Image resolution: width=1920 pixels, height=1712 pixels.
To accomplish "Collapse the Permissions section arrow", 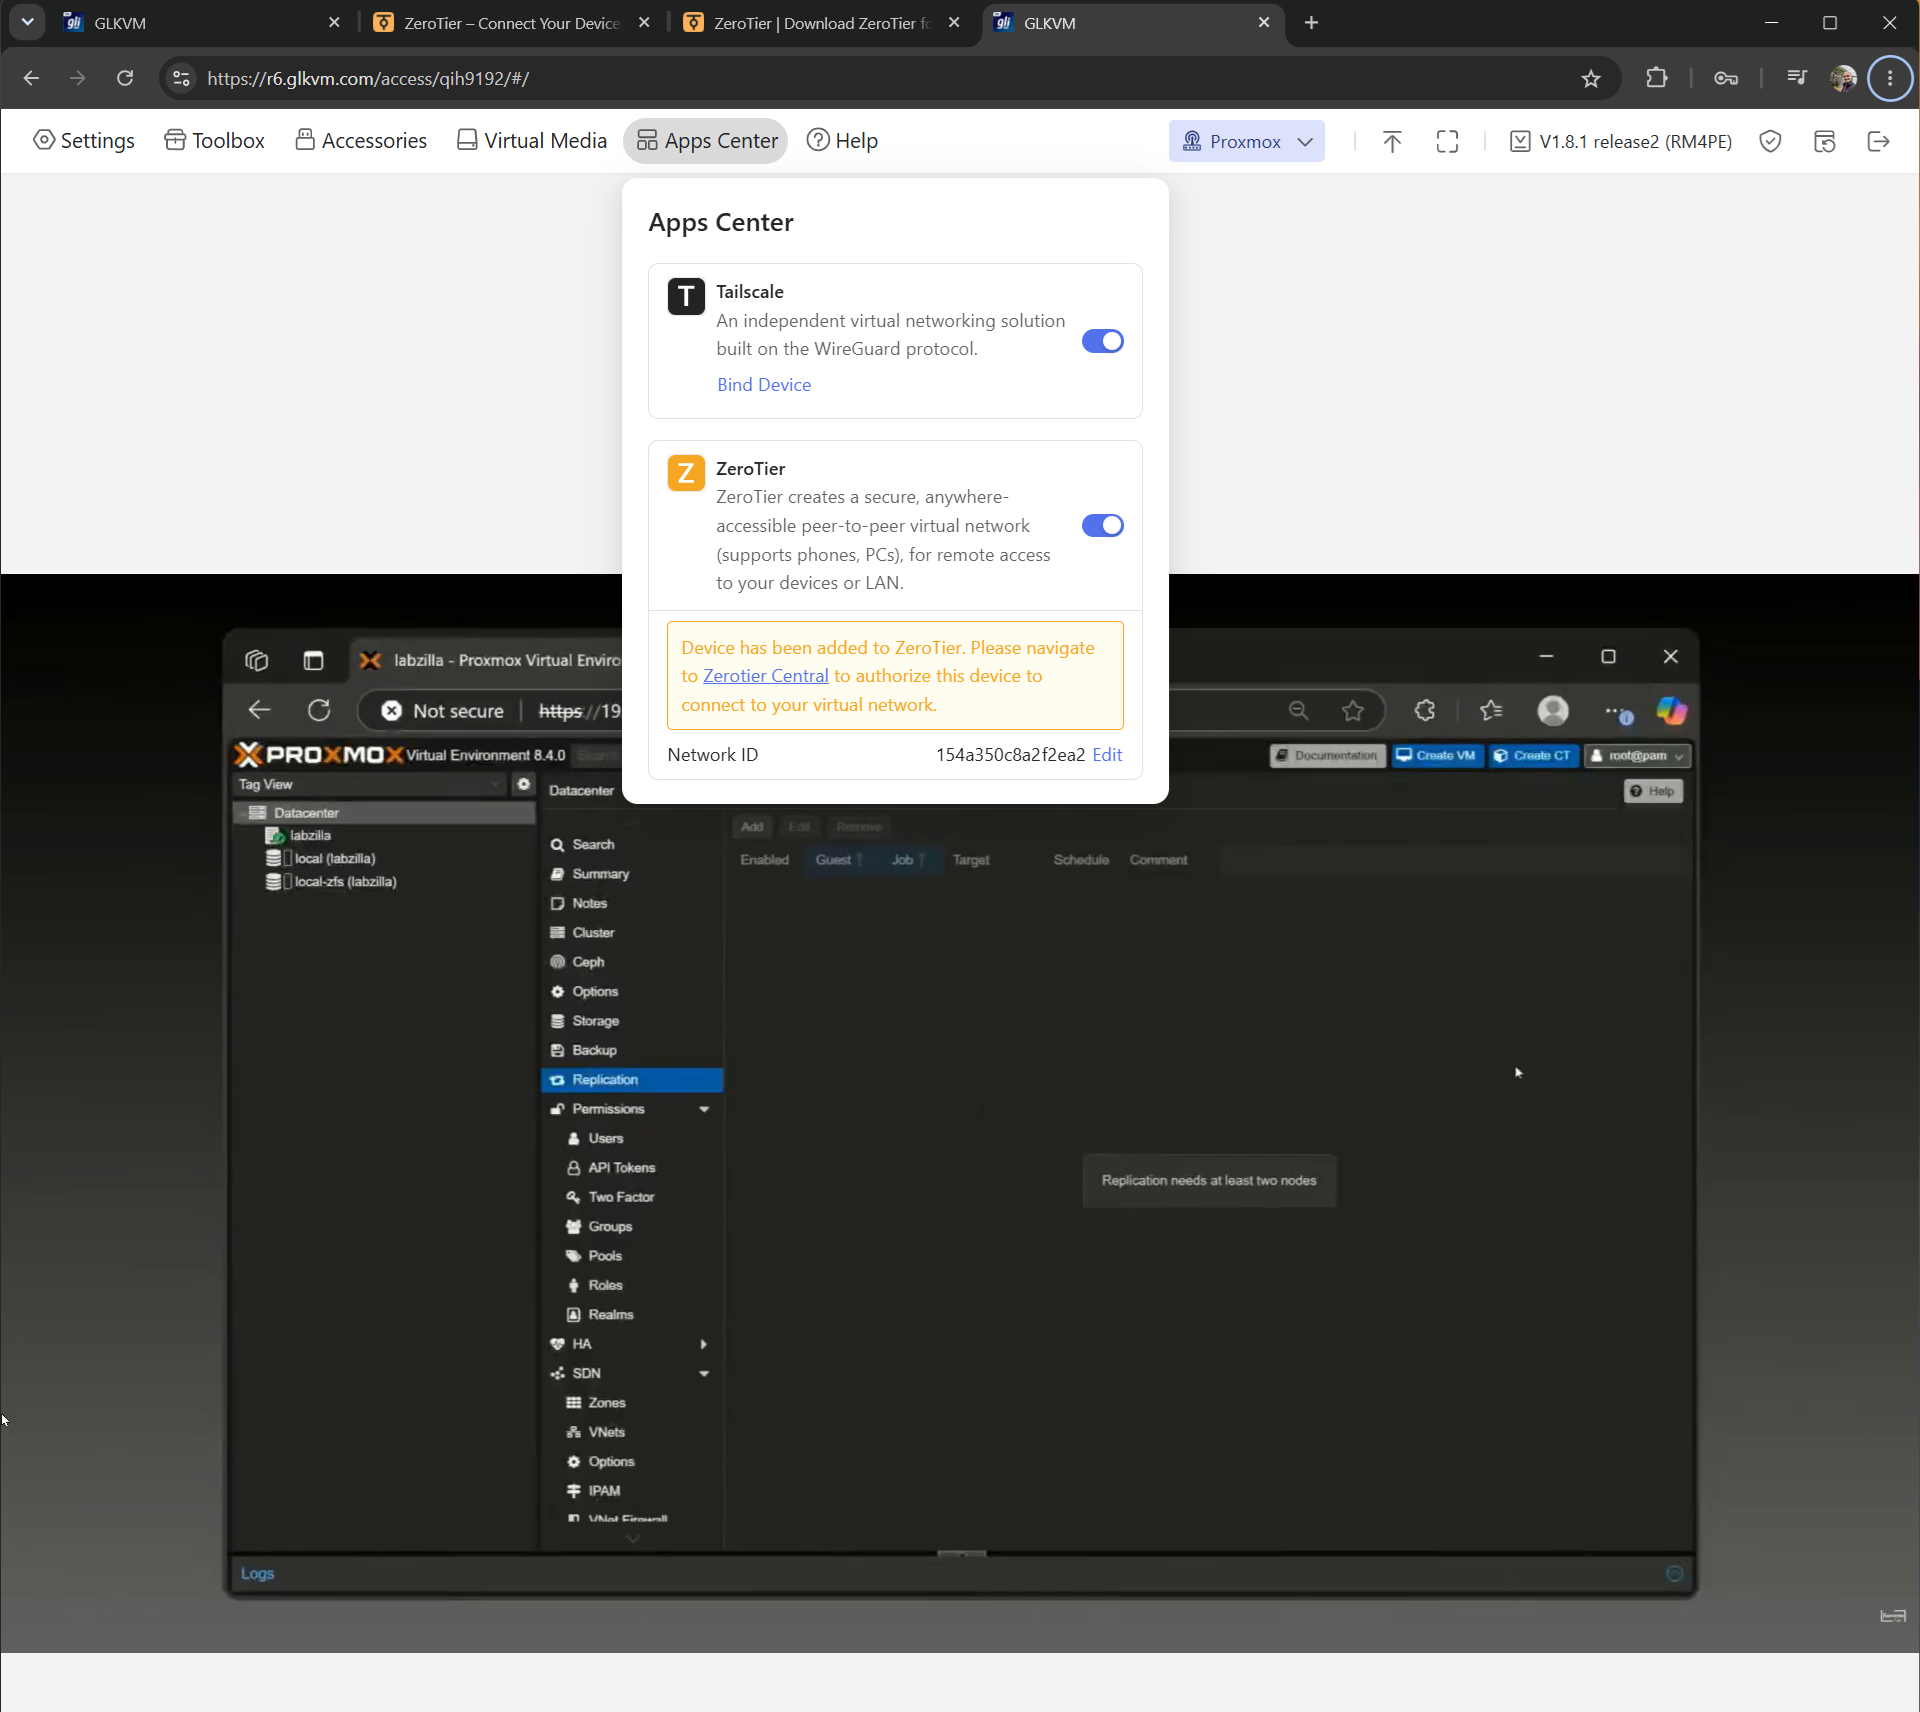I will [x=704, y=1110].
